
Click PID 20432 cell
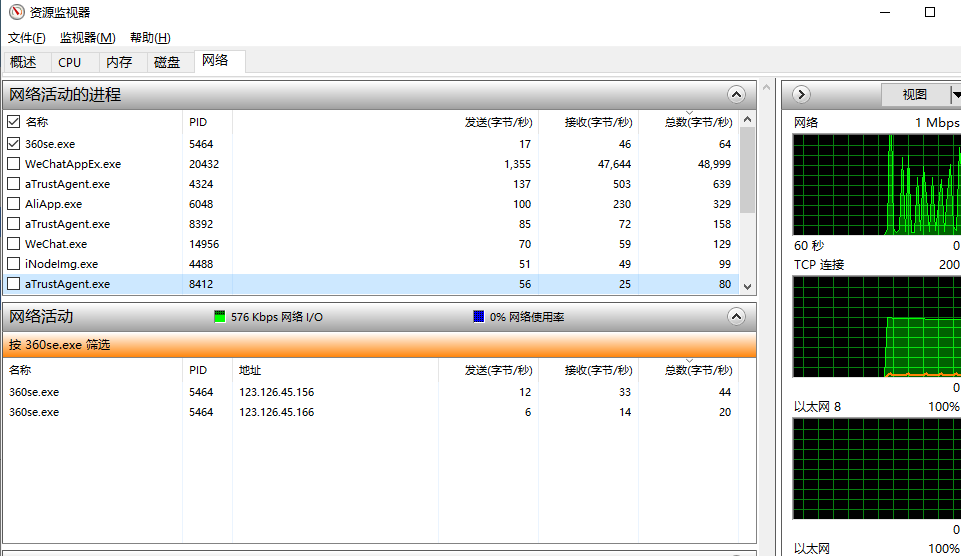point(204,164)
